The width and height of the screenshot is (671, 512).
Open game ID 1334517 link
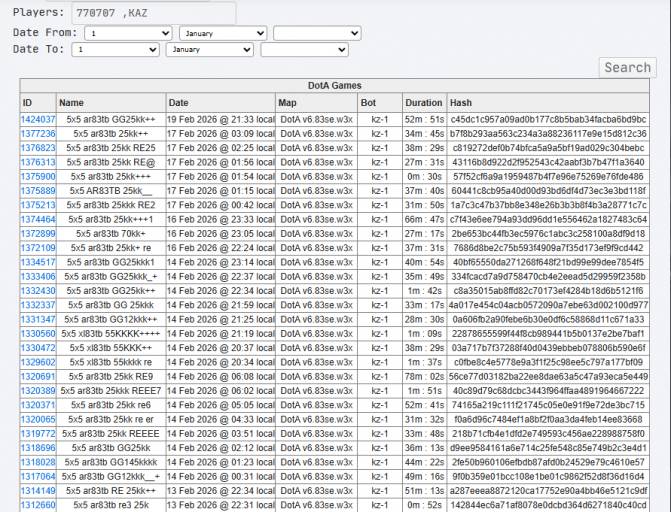38,262
